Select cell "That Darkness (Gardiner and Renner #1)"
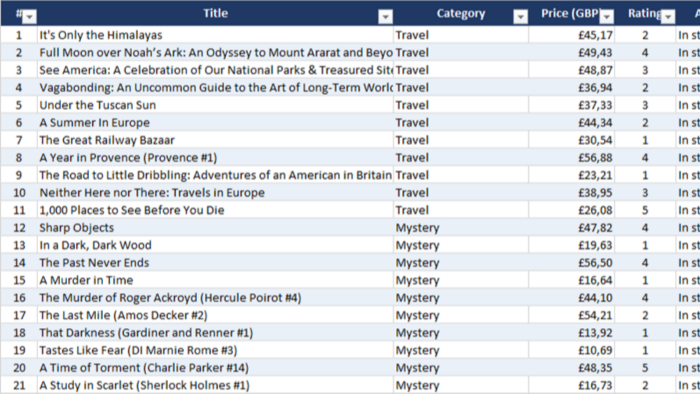The image size is (700, 394). click(x=215, y=332)
